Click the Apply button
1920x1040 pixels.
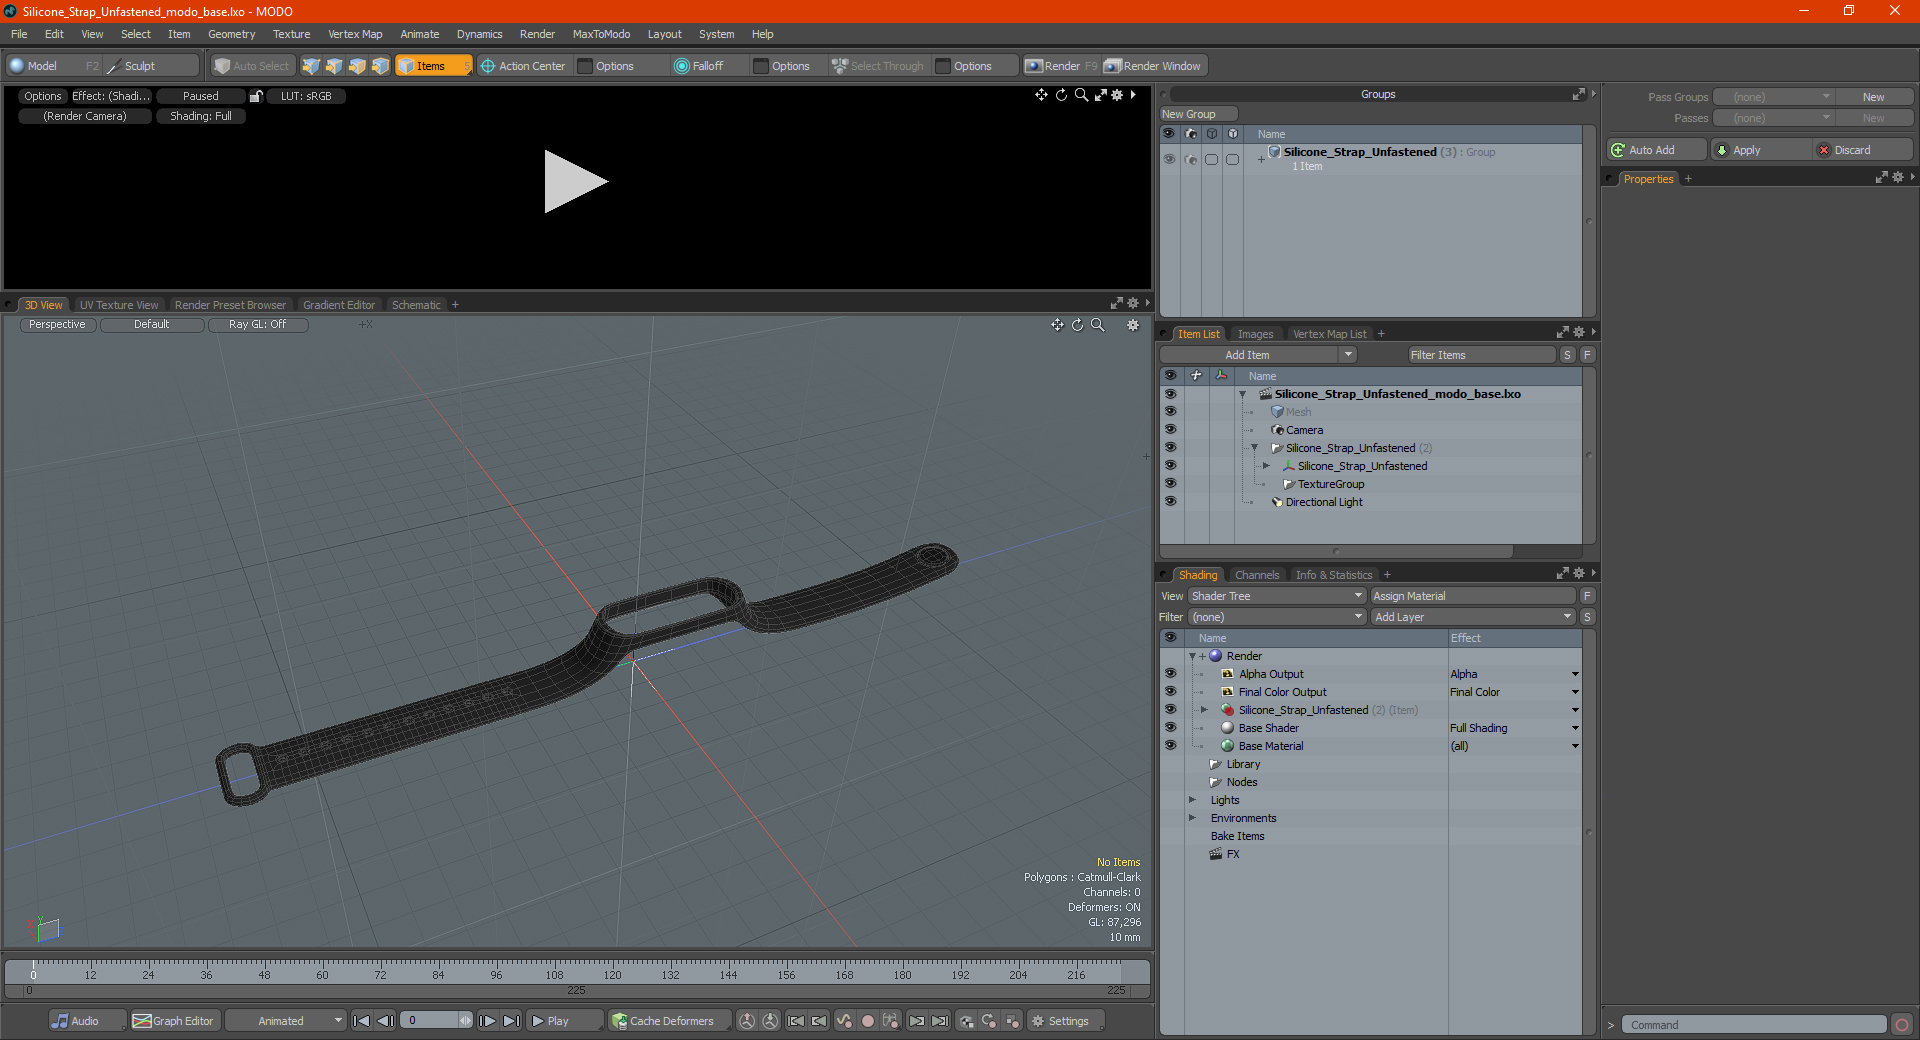pyautogui.click(x=1760, y=150)
